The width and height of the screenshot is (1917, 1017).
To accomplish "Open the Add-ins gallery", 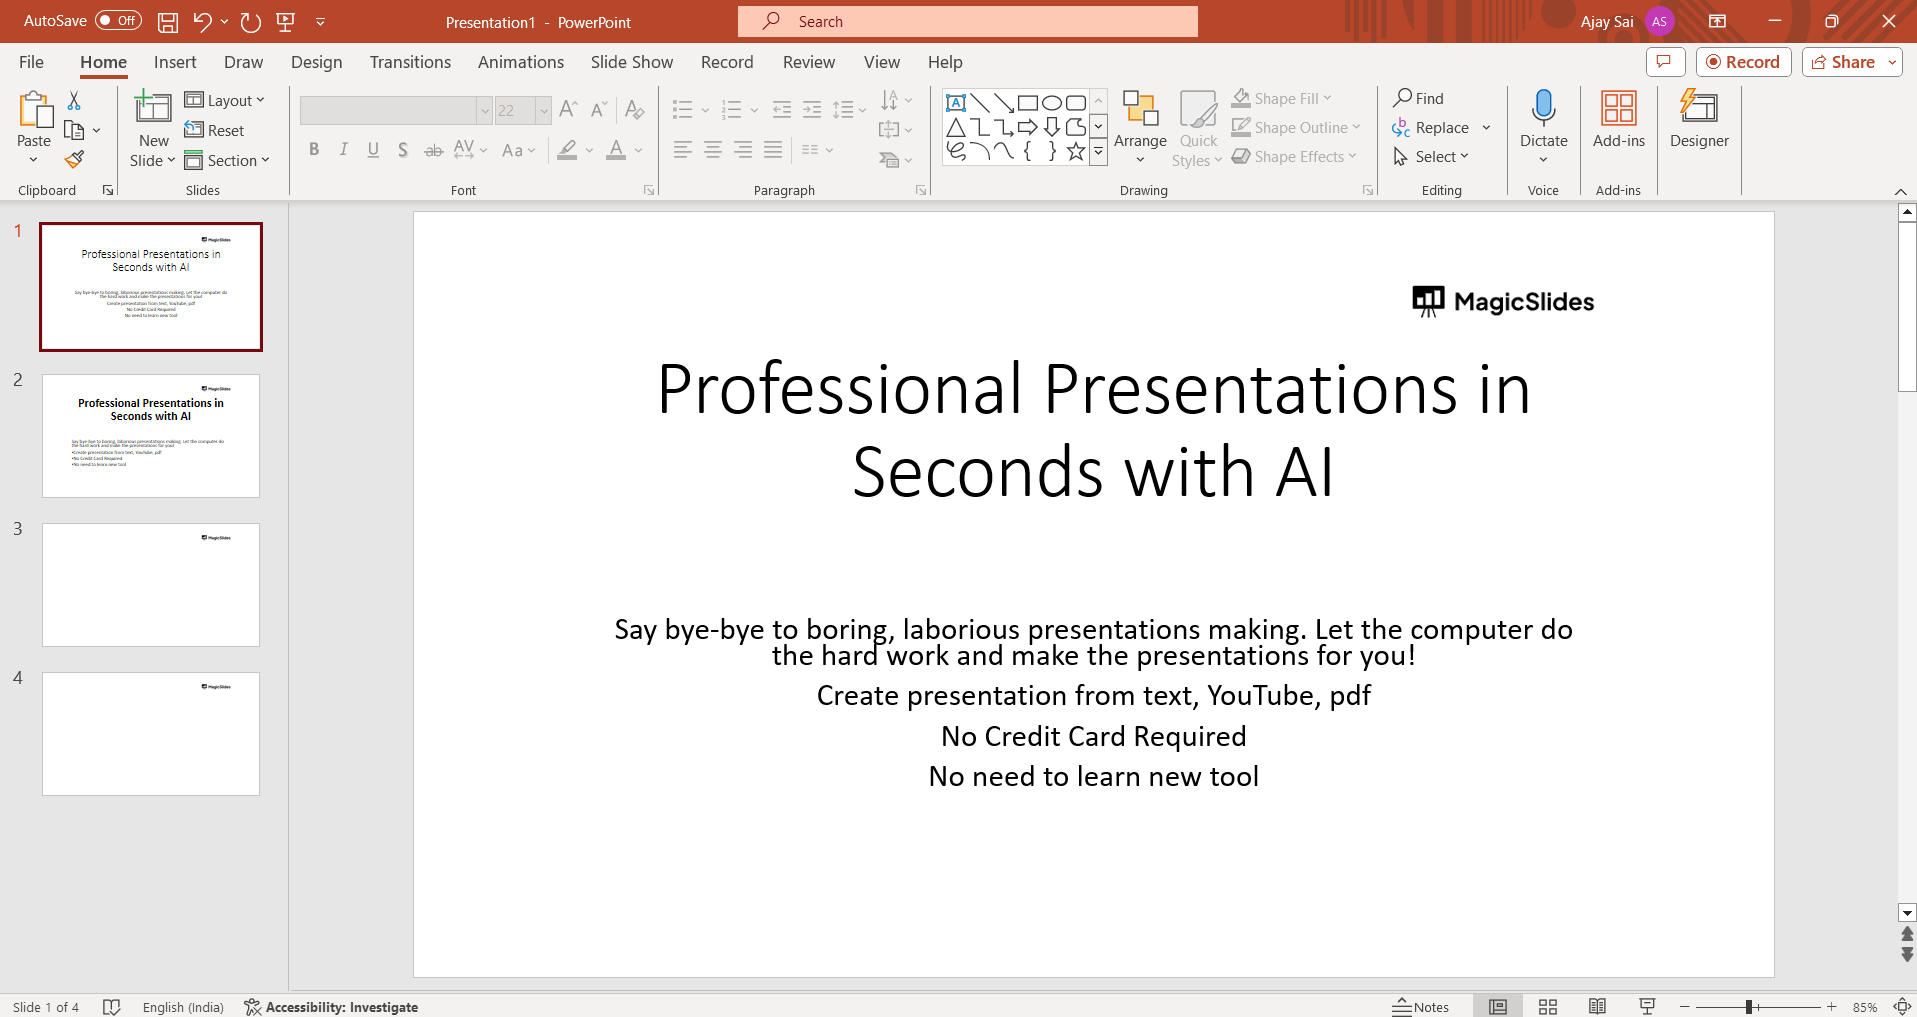I will click(x=1618, y=119).
